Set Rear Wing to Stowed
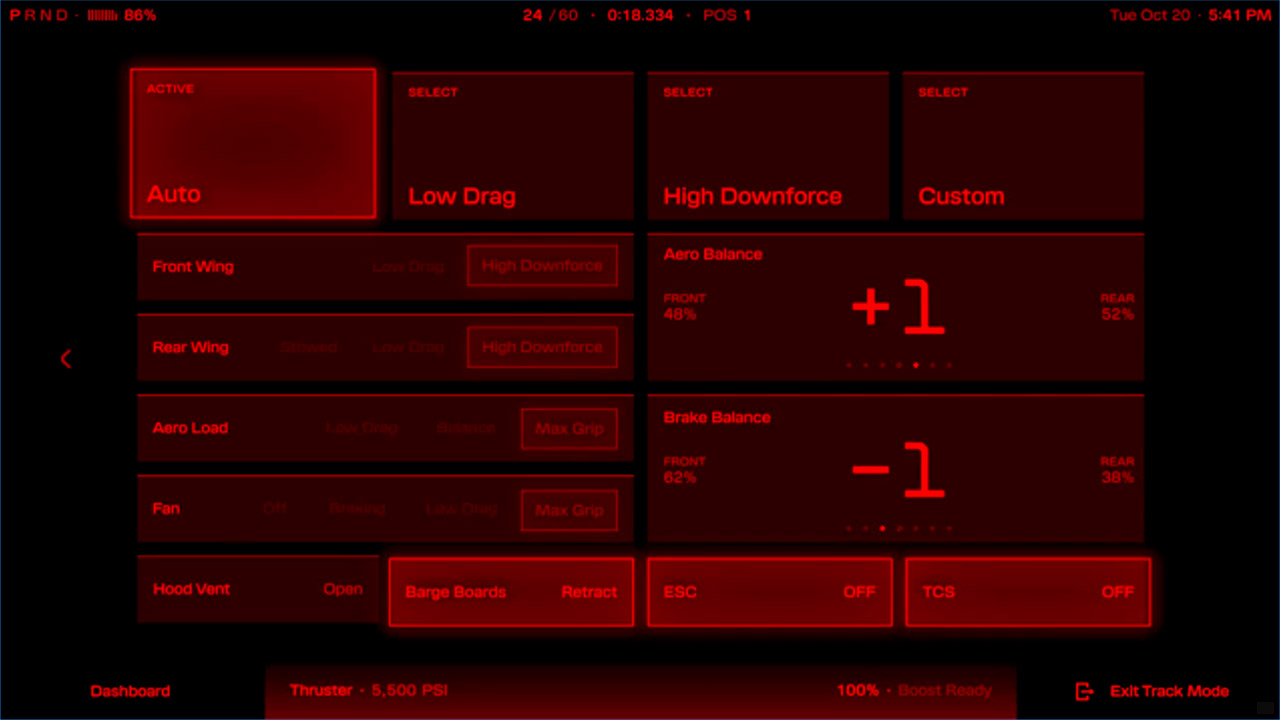Viewport: 1280px width, 720px height. click(308, 347)
